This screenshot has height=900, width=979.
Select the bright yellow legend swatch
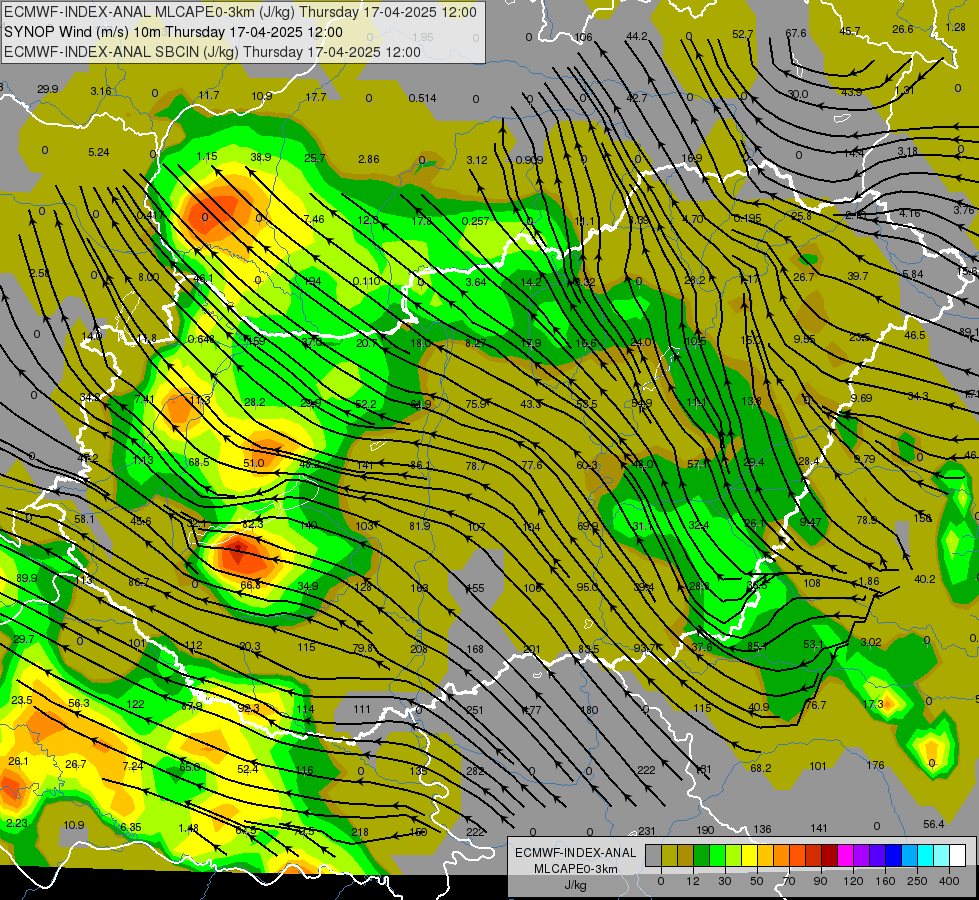pos(749,856)
